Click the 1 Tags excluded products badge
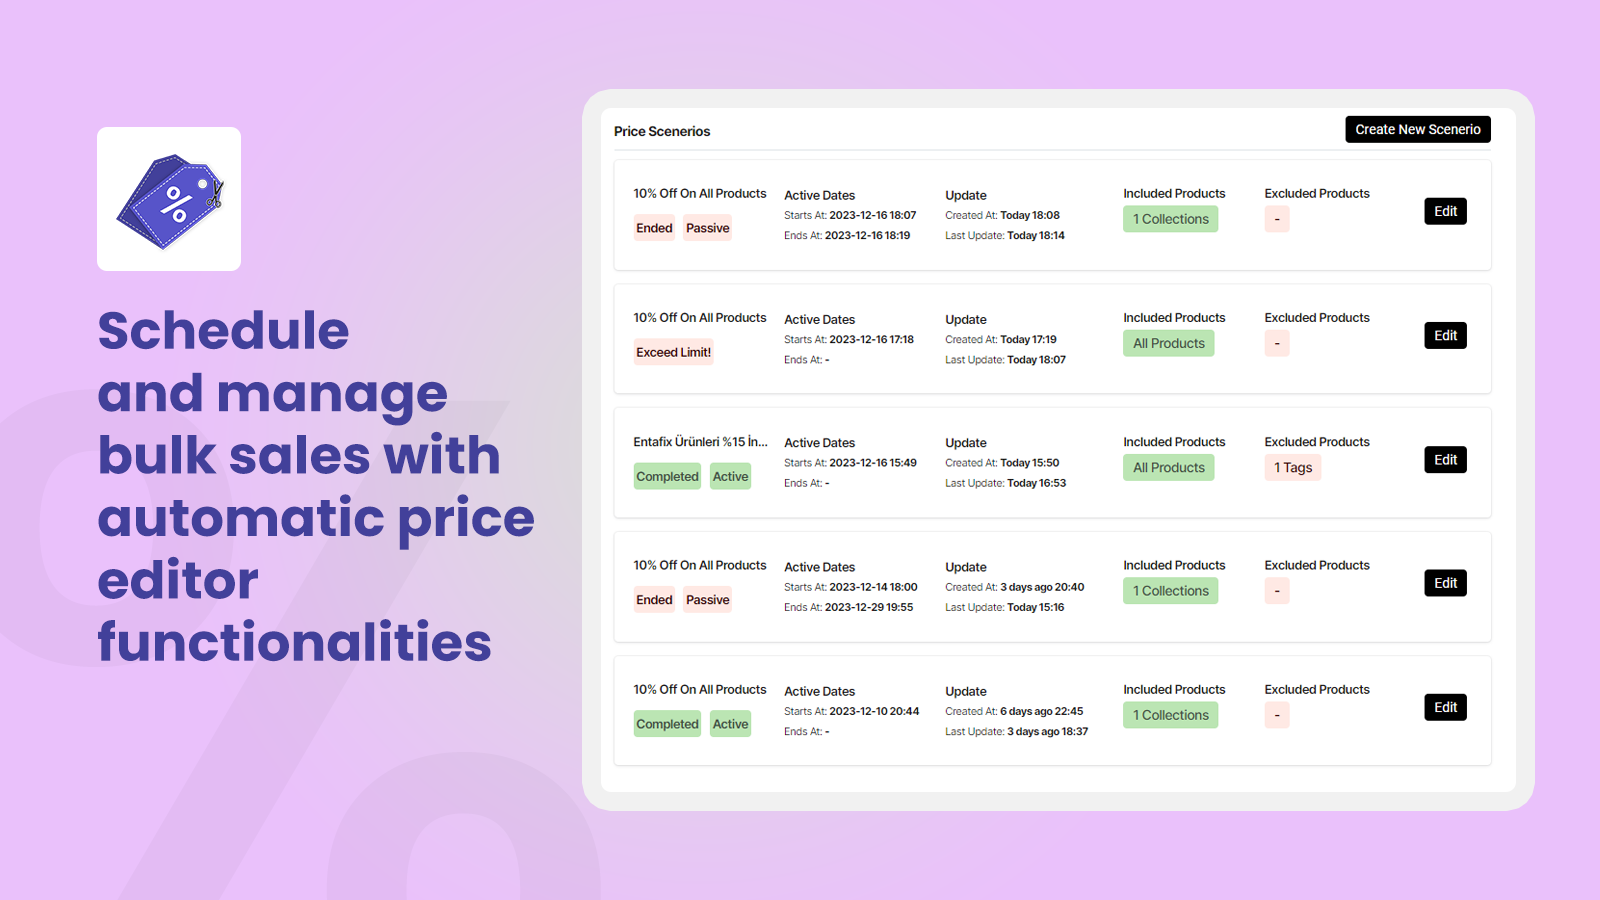 pyautogui.click(x=1292, y=468)
